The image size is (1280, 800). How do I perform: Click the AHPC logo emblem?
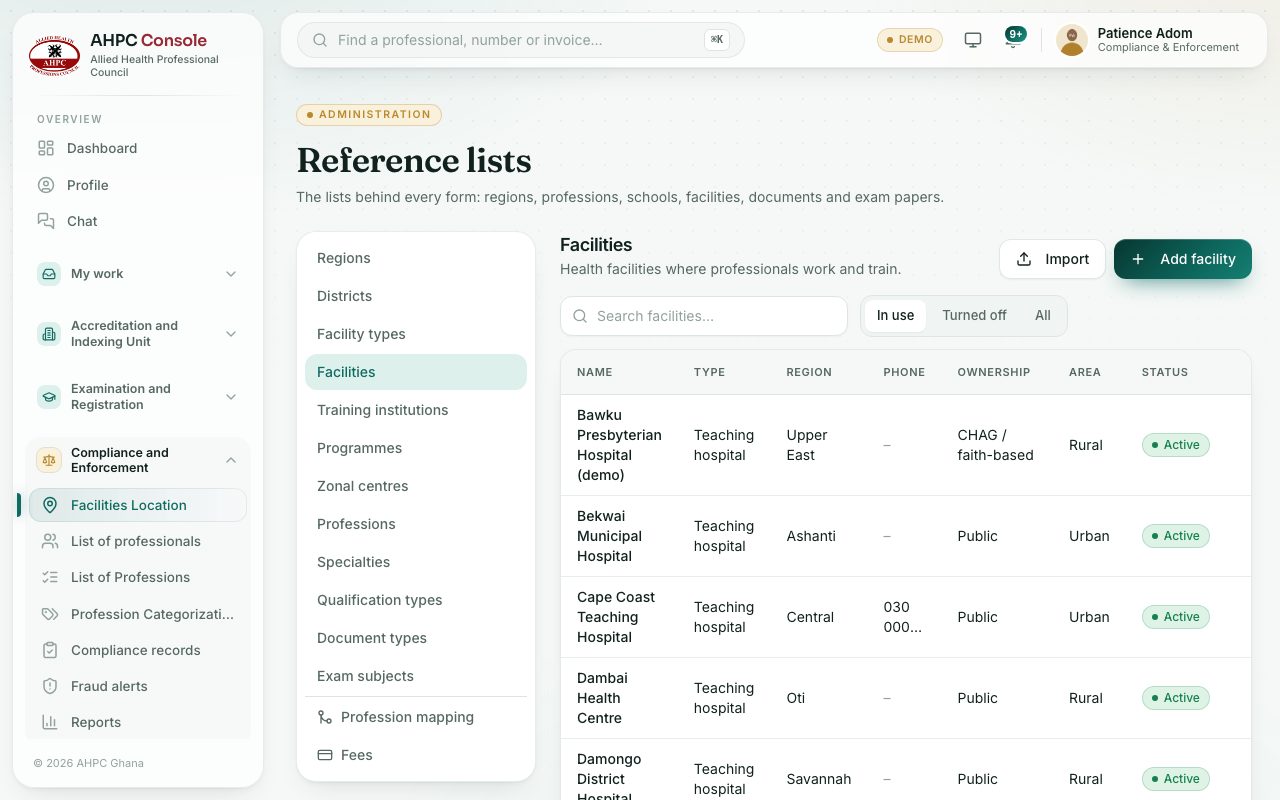tap(54, 55)
